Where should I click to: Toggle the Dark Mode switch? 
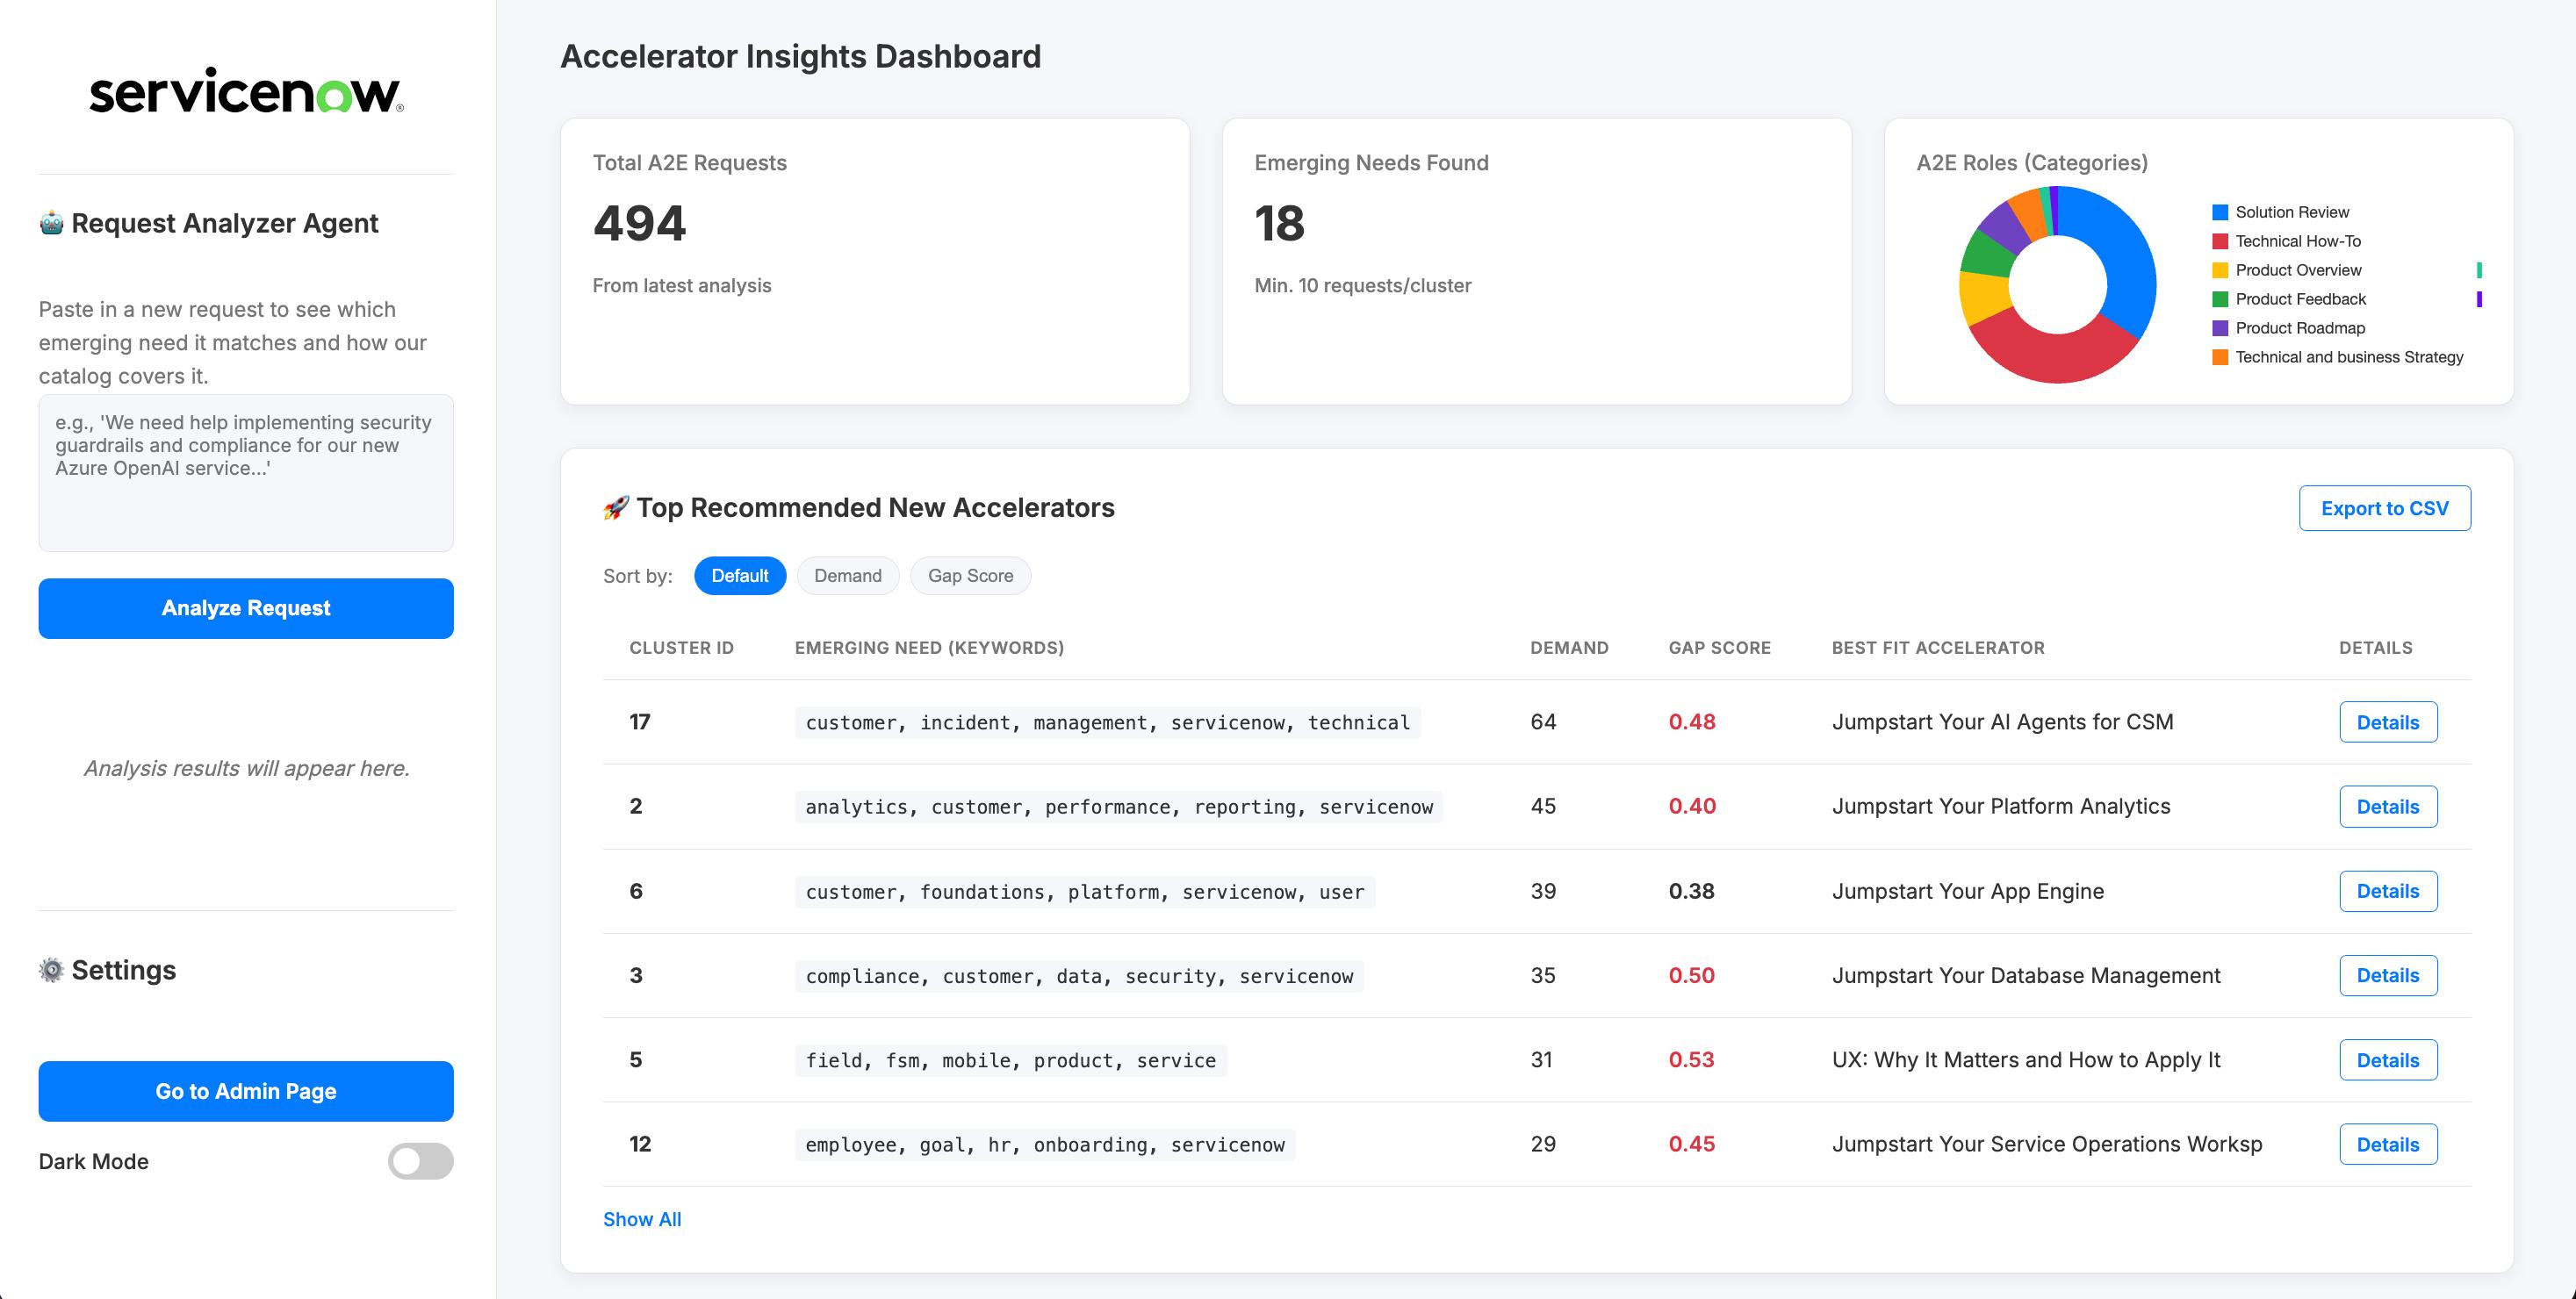(x=420, y=1161)
